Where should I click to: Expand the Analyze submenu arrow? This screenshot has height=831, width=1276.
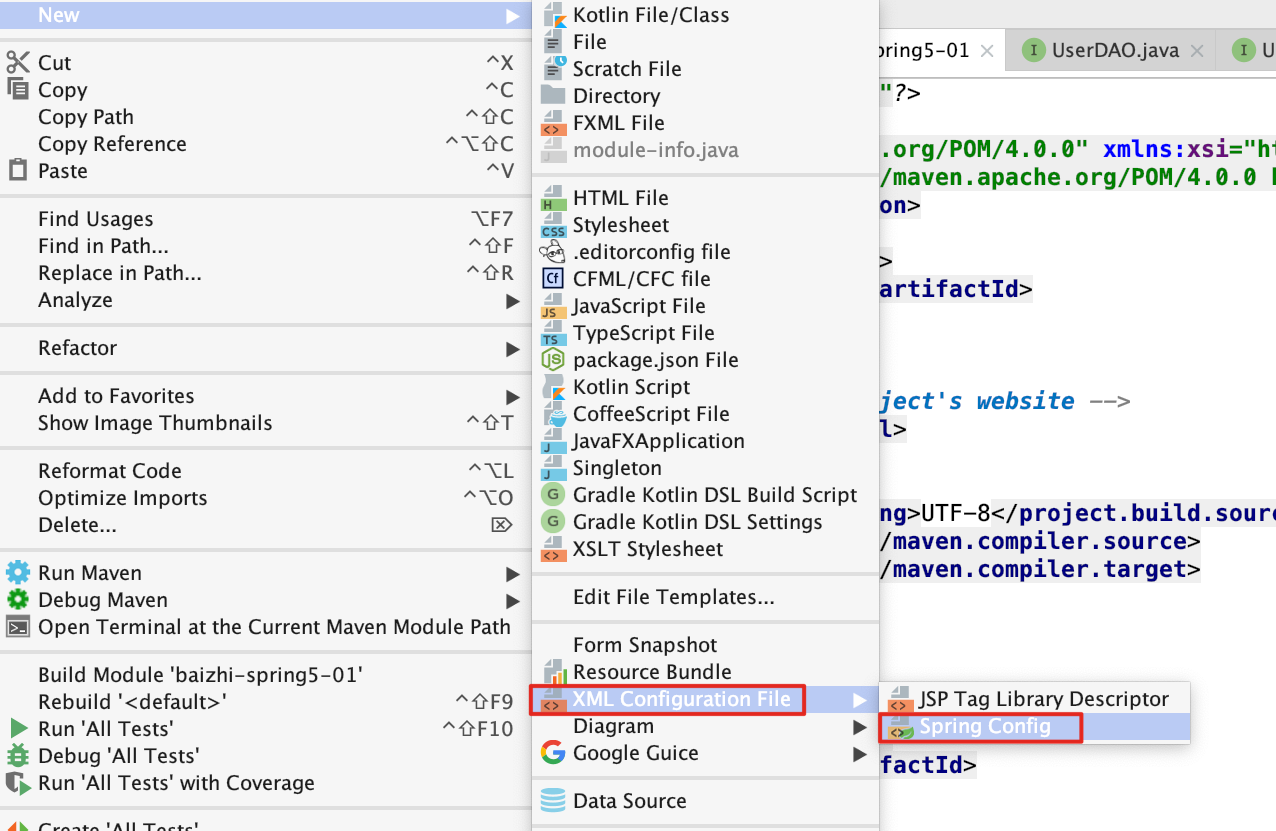[x=513, y=301]
